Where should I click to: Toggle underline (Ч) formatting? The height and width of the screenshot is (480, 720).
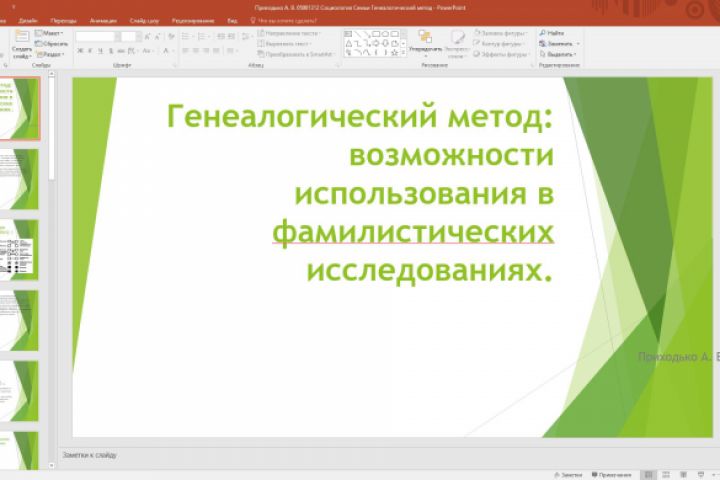(x=101, y=51)
